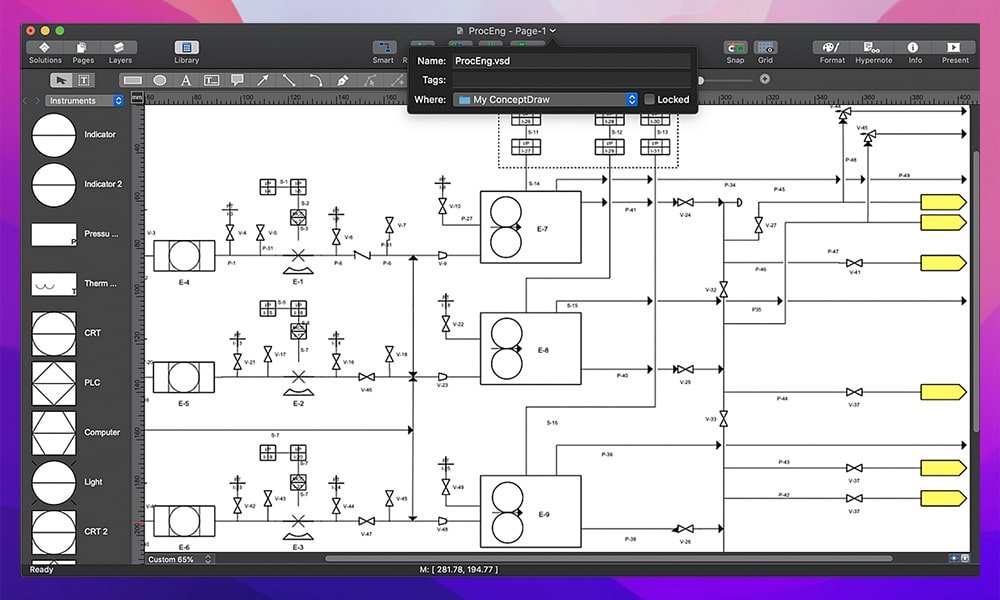
Task: Click the Library toolbar button
Action: point(186,48)
